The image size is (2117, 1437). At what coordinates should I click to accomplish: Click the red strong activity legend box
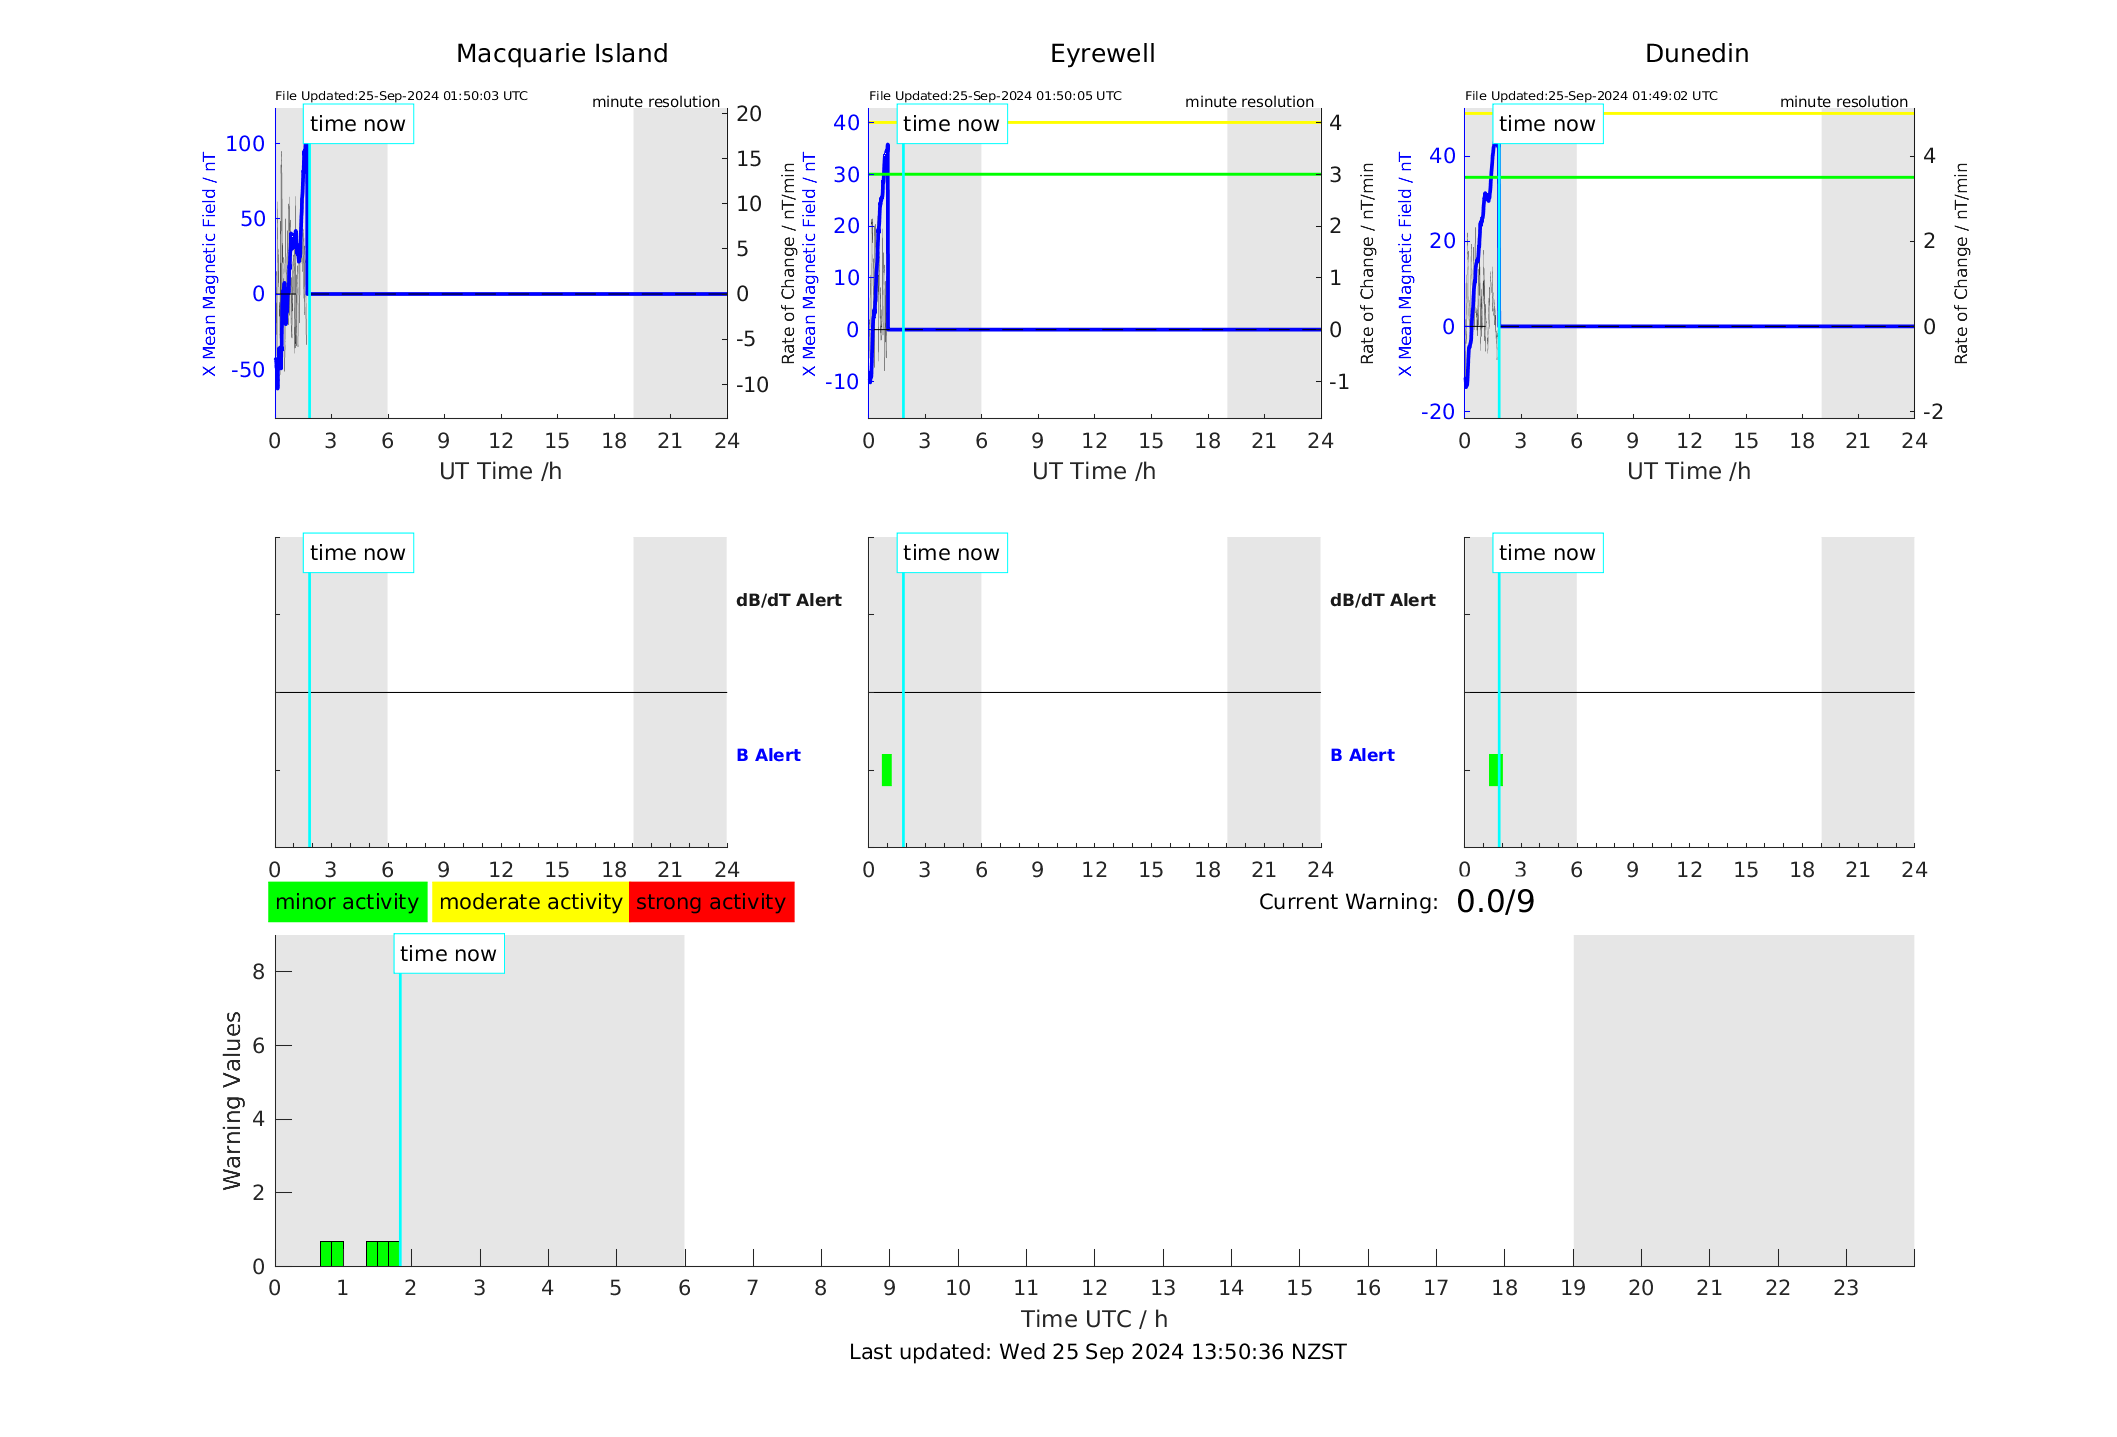tap(711, 902)
